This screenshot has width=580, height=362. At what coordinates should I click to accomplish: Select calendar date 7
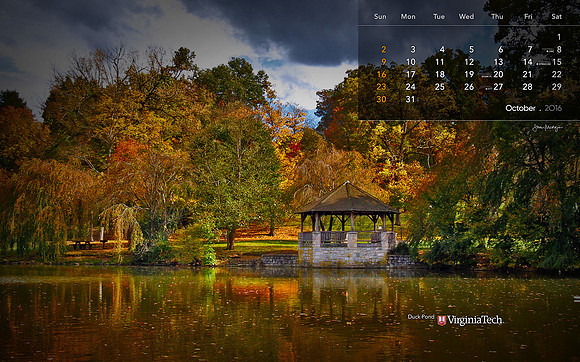[530, 49]
